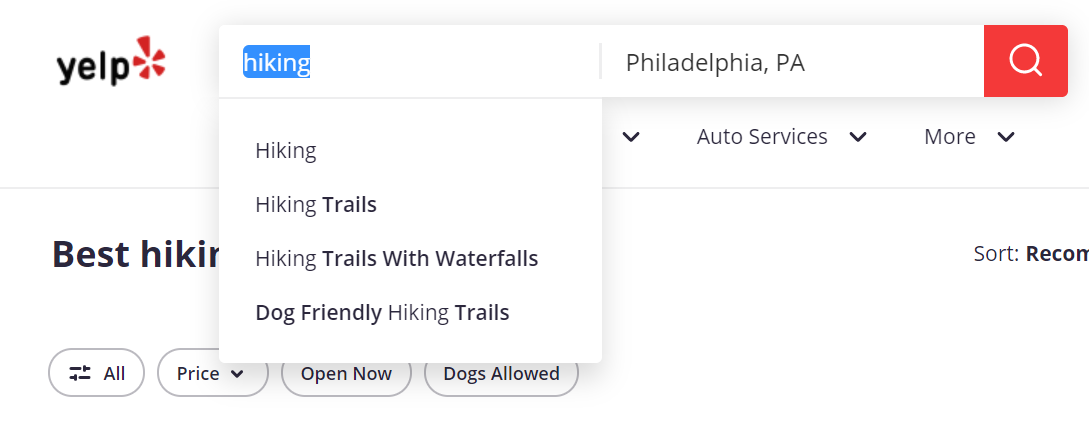Viewport: 1089px width, 424px height.
Task: Open the Price filter dropdown
Action: pyautogui.click(x=213, y=373)
